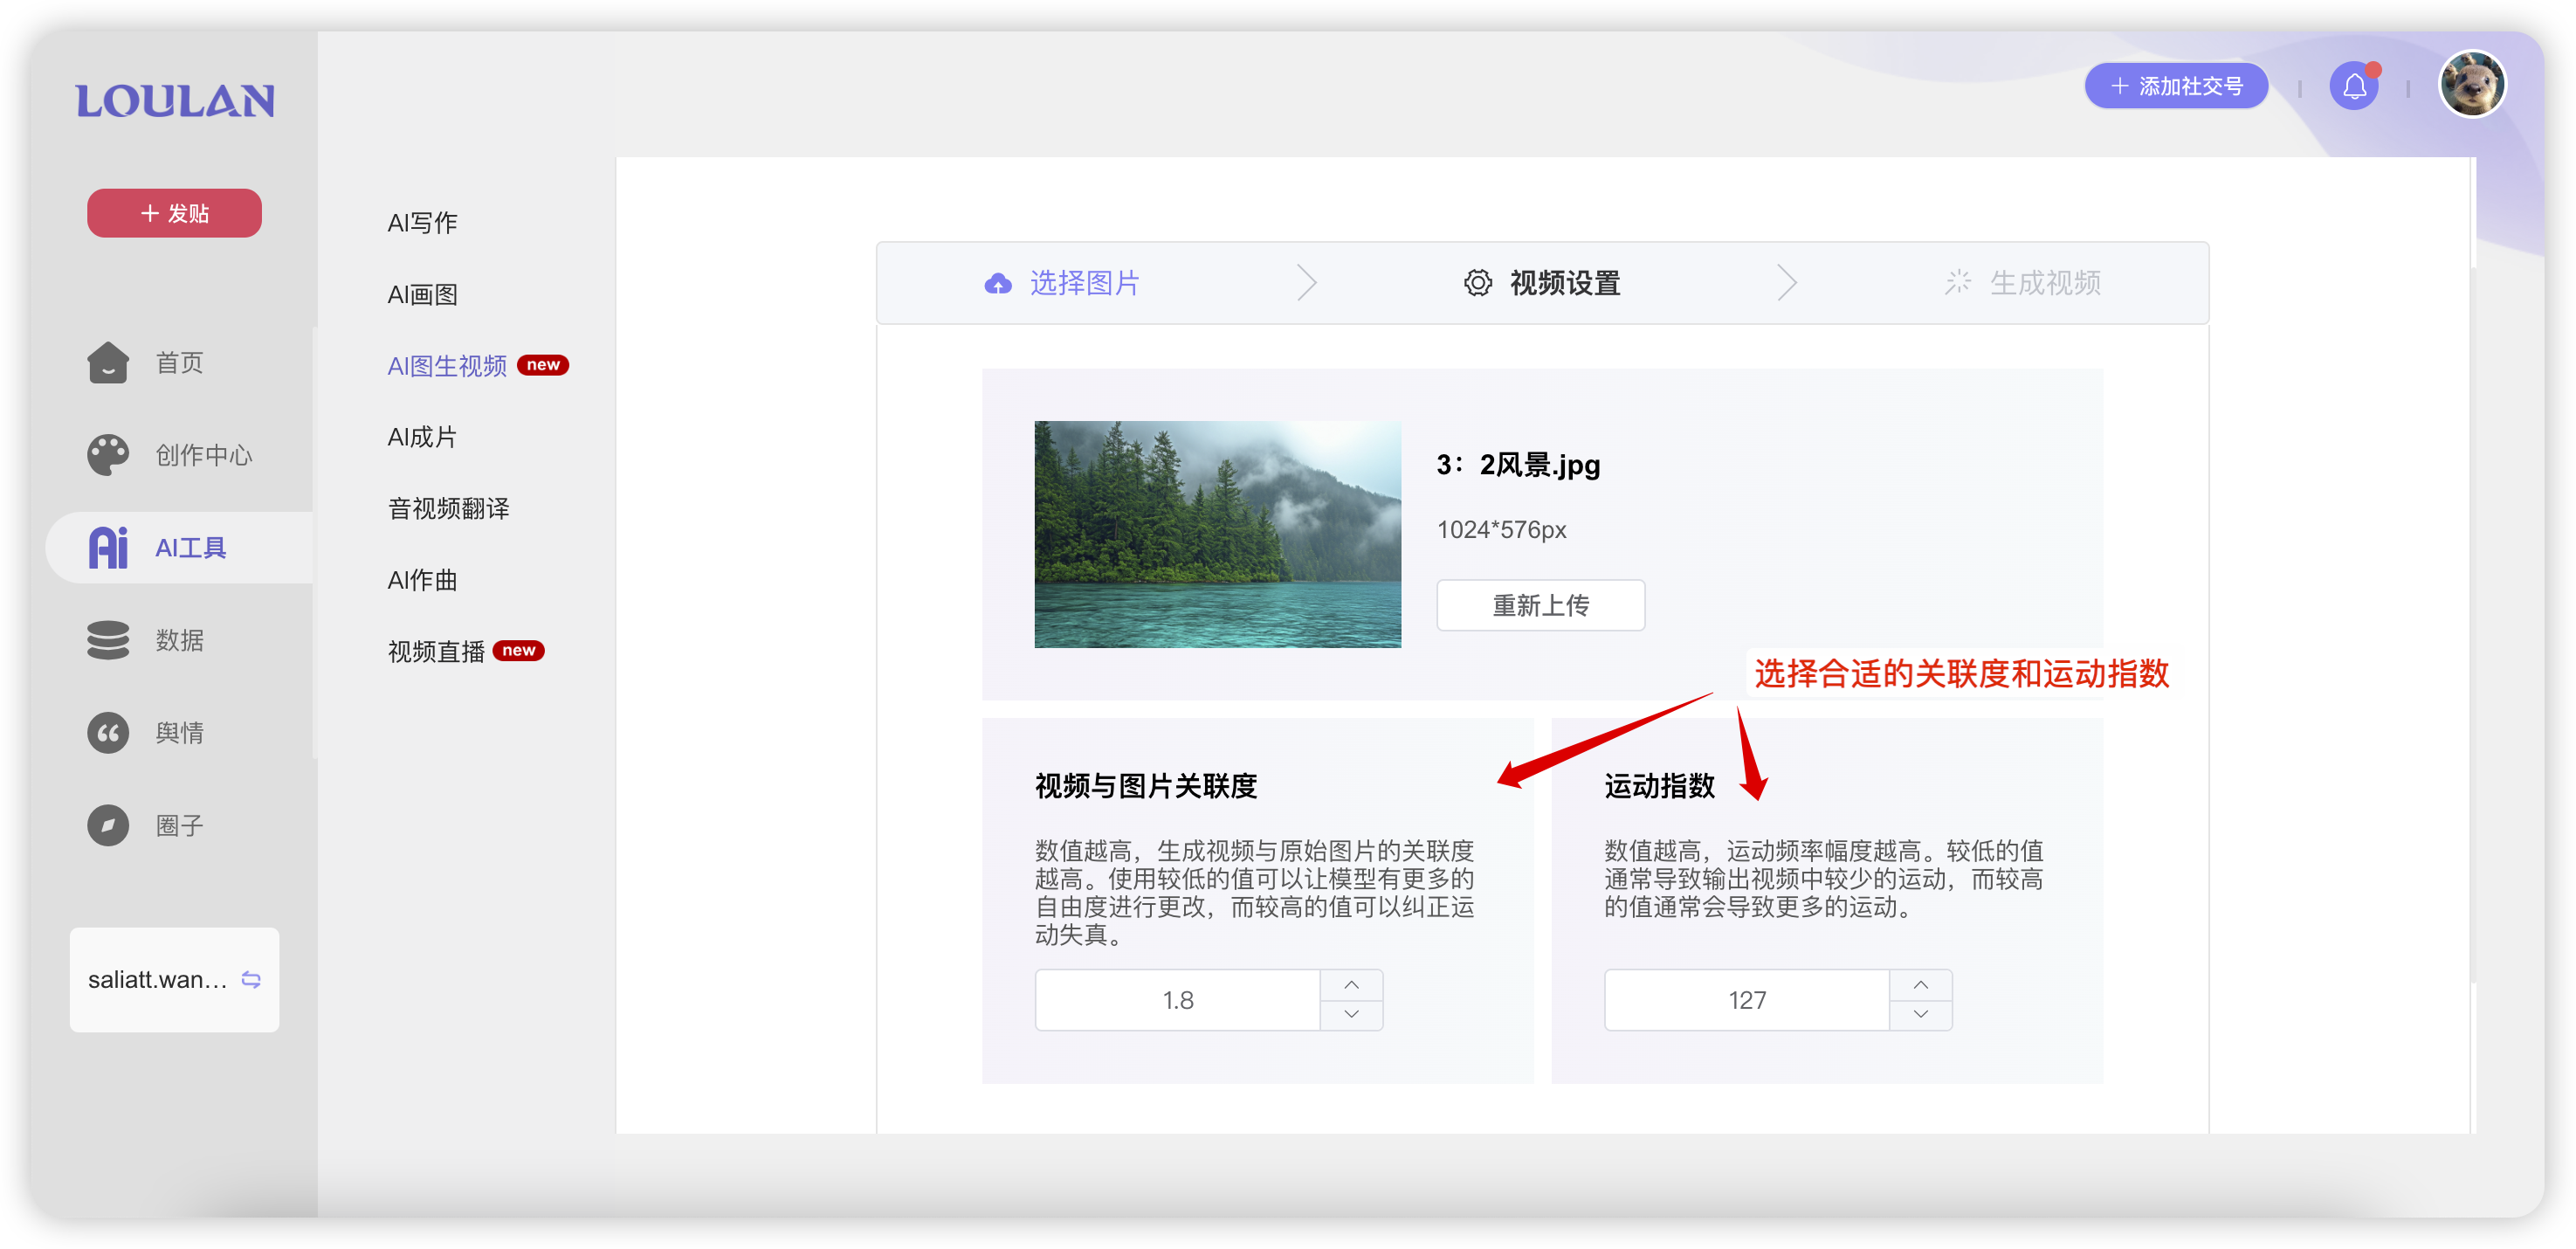This screenshot has width=2576, height=1249.
Task: Click the 创作中心 sidebar label
Action: click(204, 455)
